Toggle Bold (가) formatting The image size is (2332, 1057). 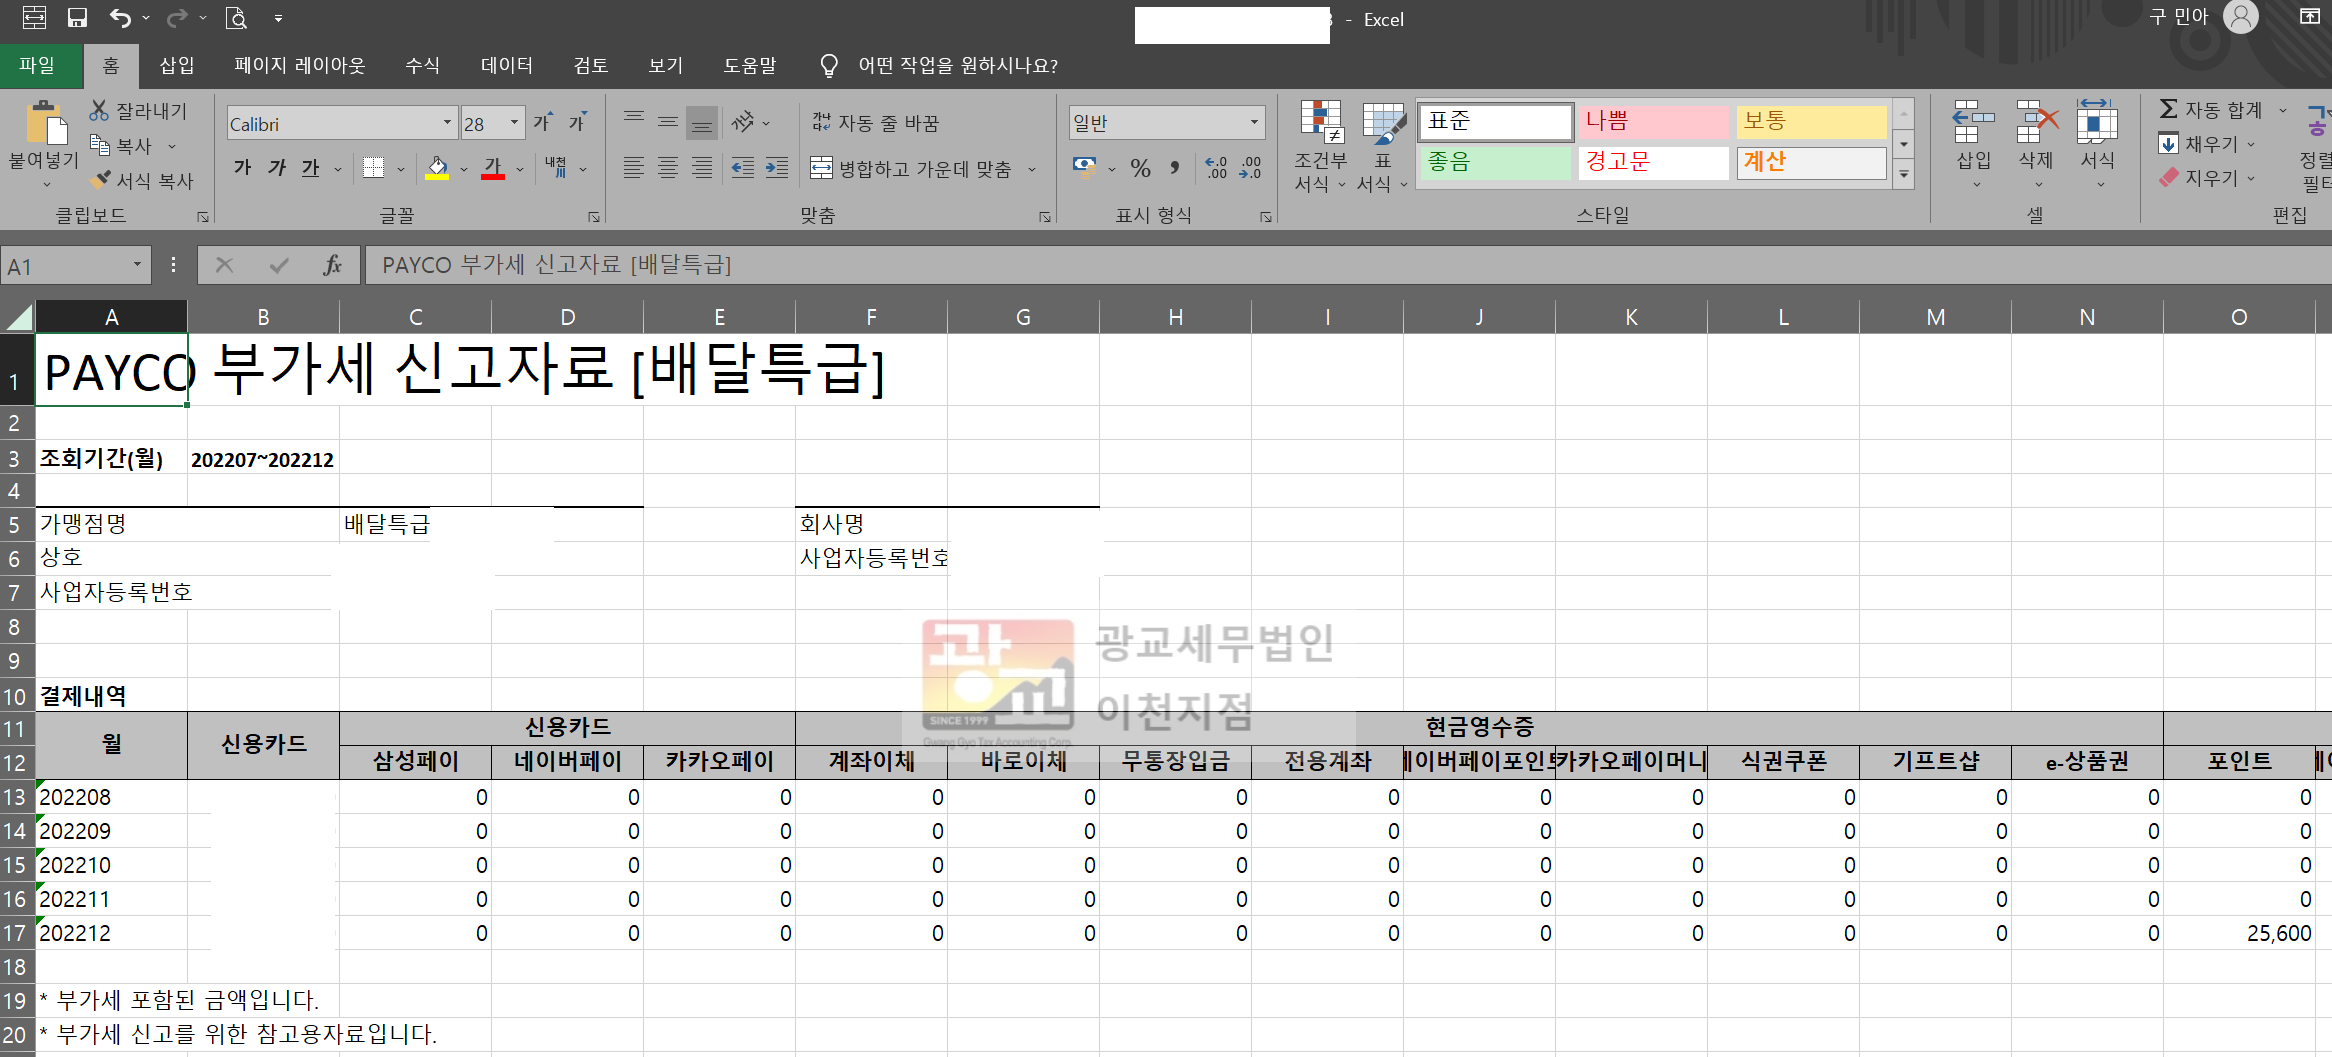(x=243, y=168)
